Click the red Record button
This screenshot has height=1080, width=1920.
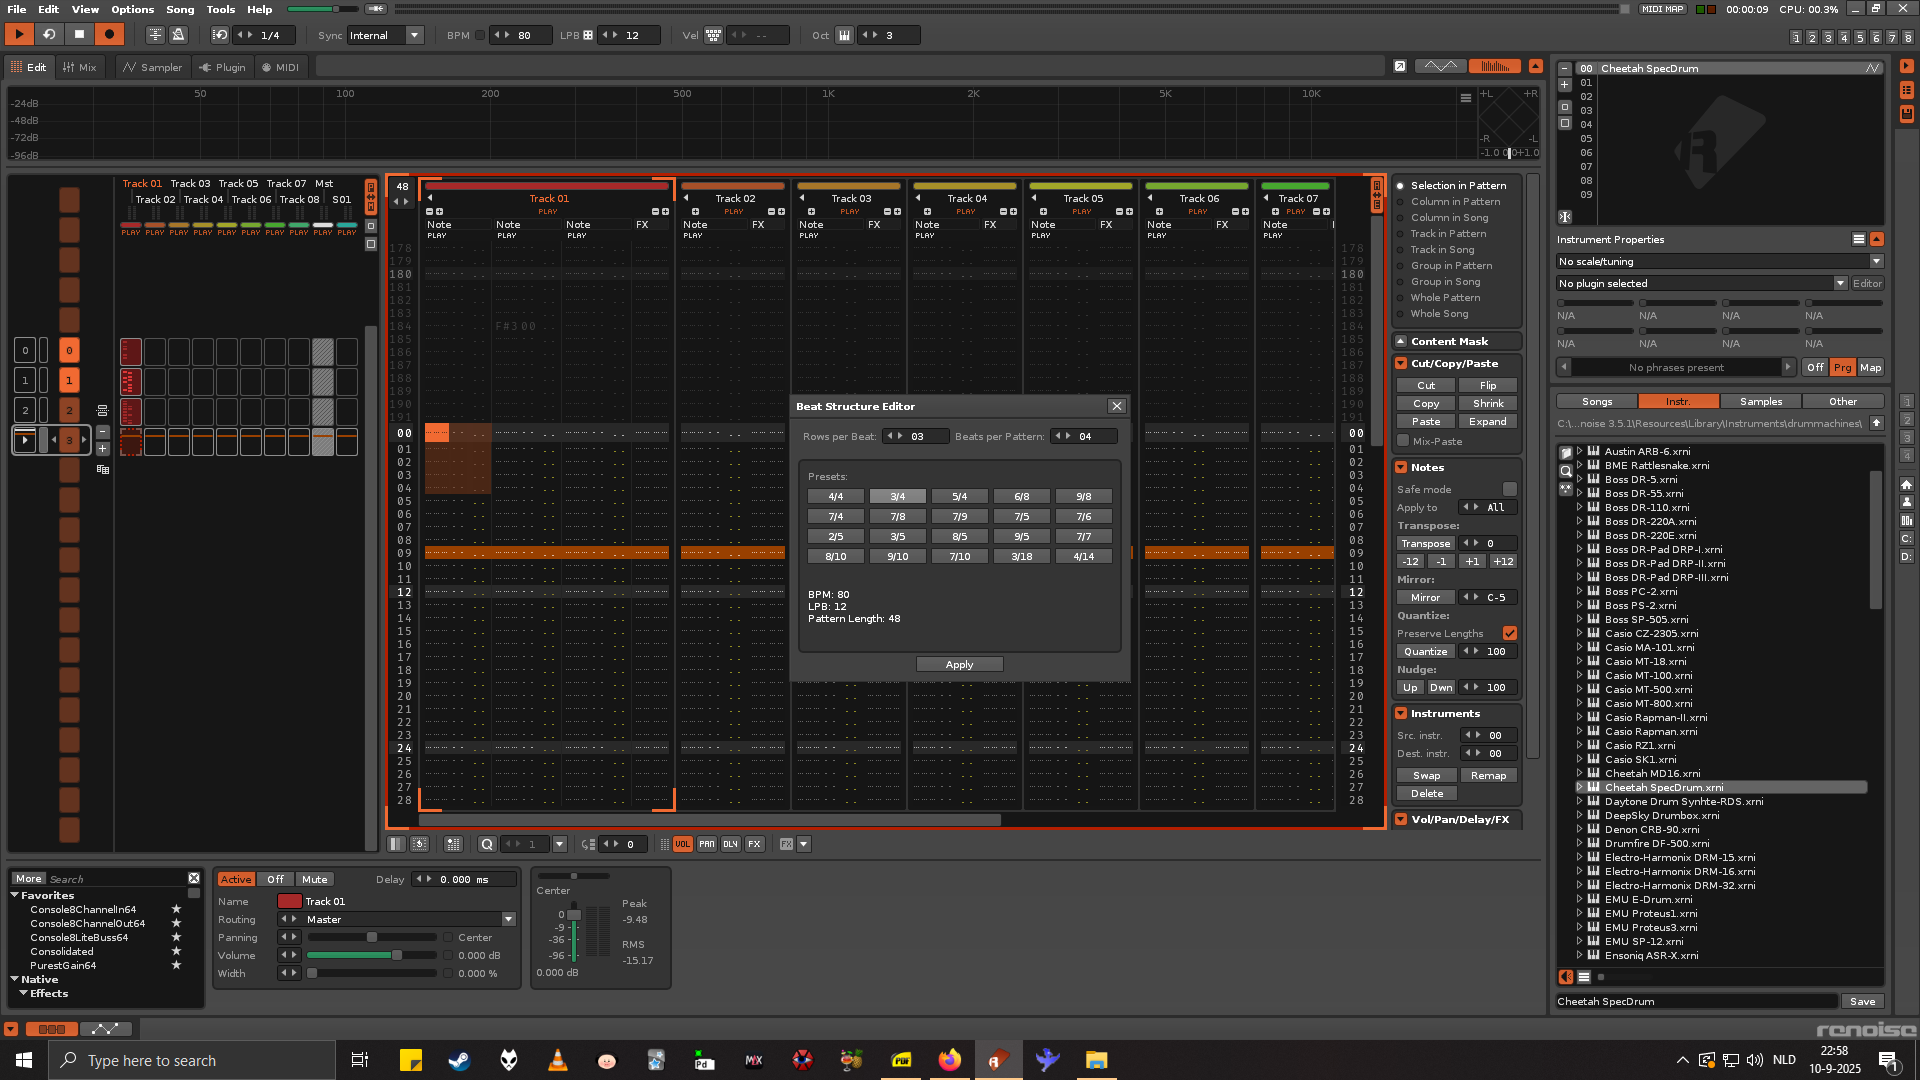(109, 35)
